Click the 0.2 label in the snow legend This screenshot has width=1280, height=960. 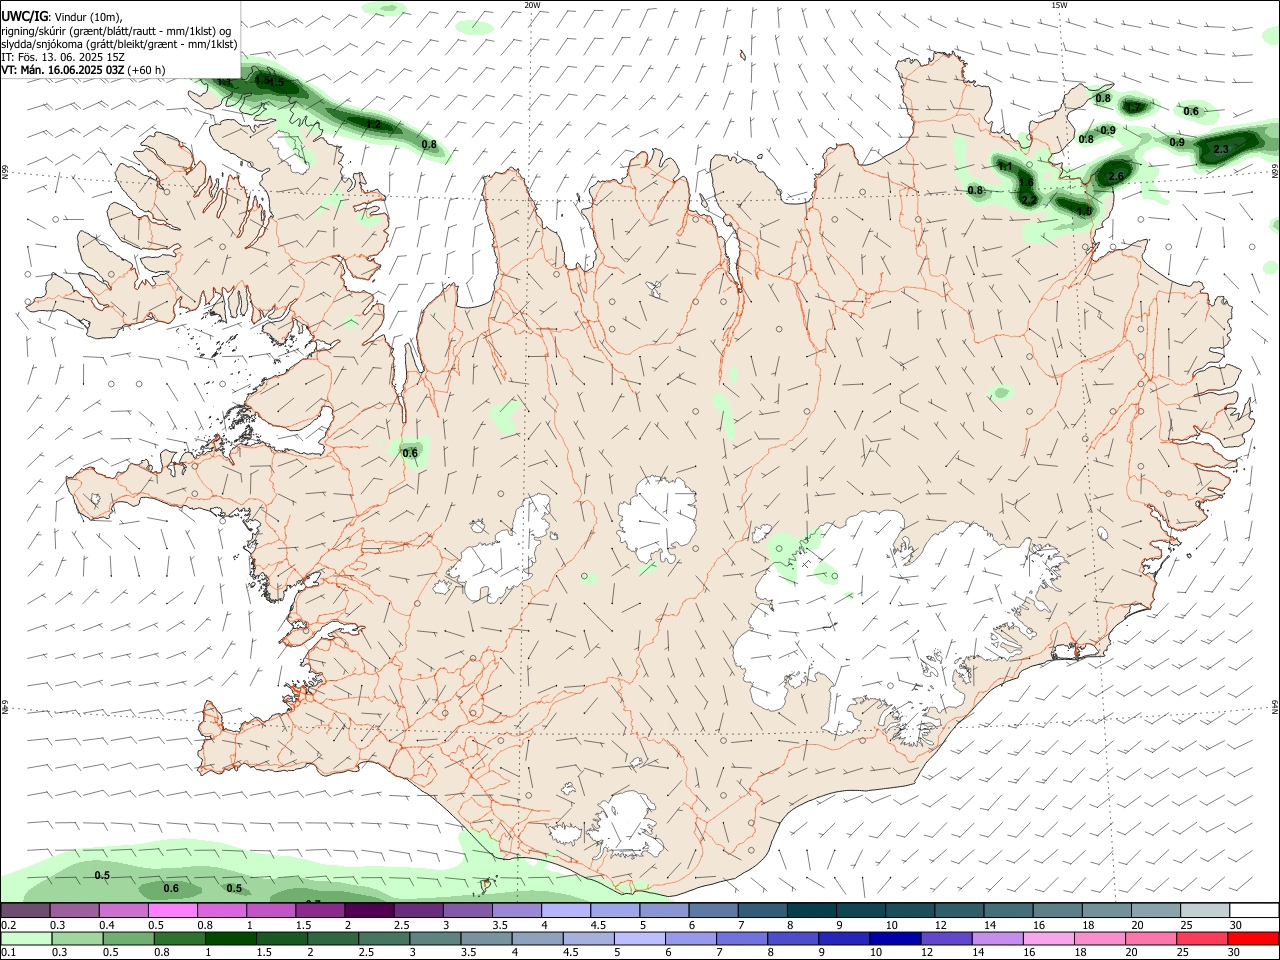click(x=8, y=926)
